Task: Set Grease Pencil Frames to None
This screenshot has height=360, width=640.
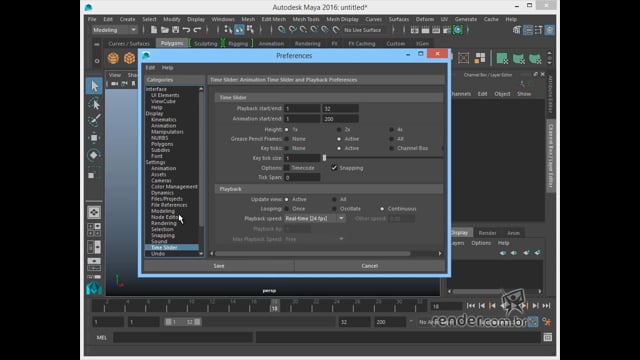Action: coord(287,139)
